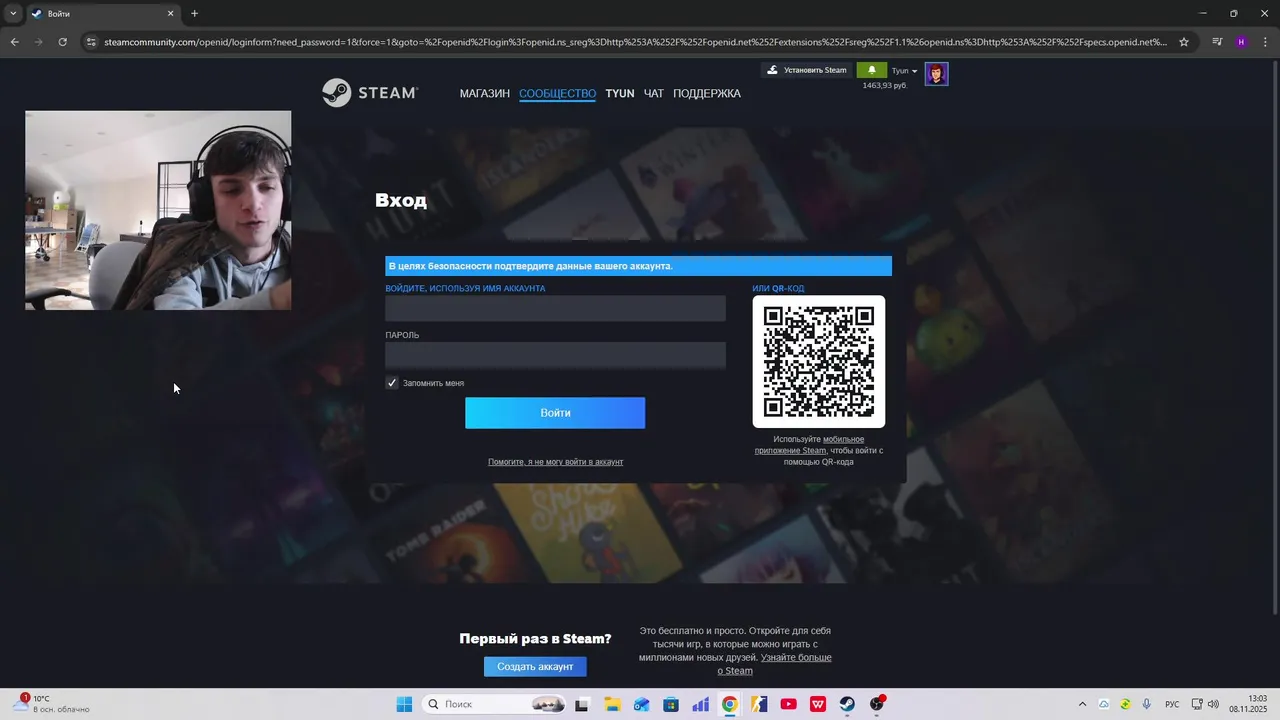This screenshot has width=1280, height=720.
Task: Open the media control icon in Chrome toolbar
Action: pyautogui.click(x=1217, y=42)
